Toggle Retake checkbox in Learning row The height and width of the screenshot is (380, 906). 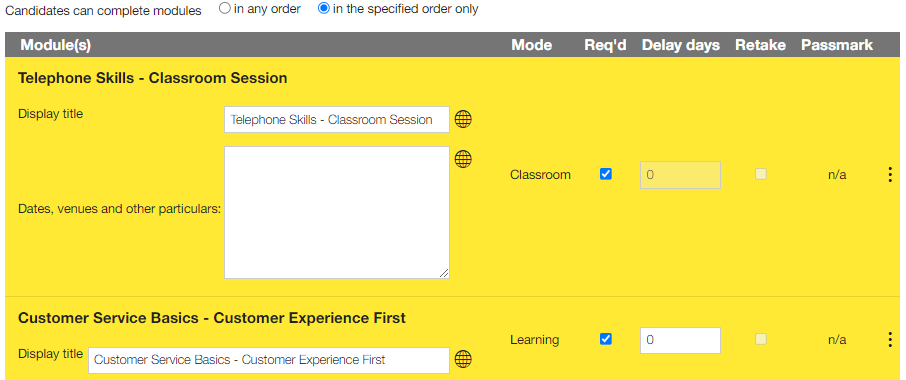(x=760, y=339)
